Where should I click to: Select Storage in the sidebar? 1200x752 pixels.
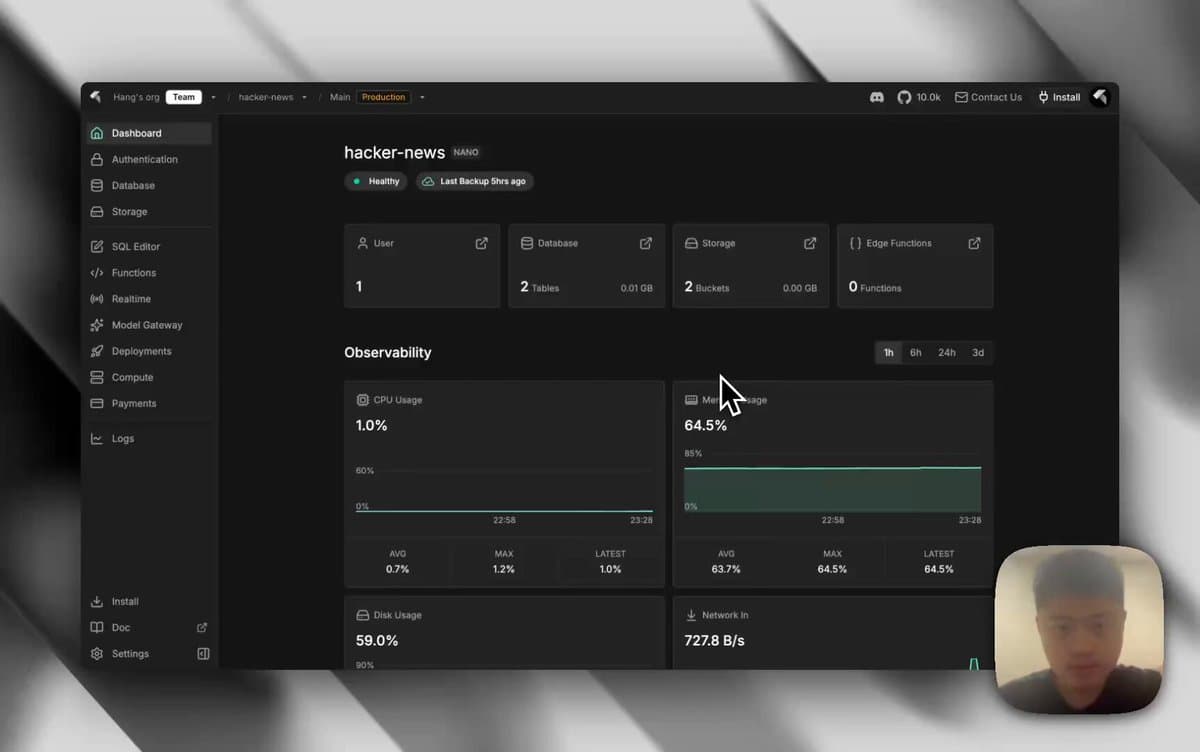click(150, 211)
